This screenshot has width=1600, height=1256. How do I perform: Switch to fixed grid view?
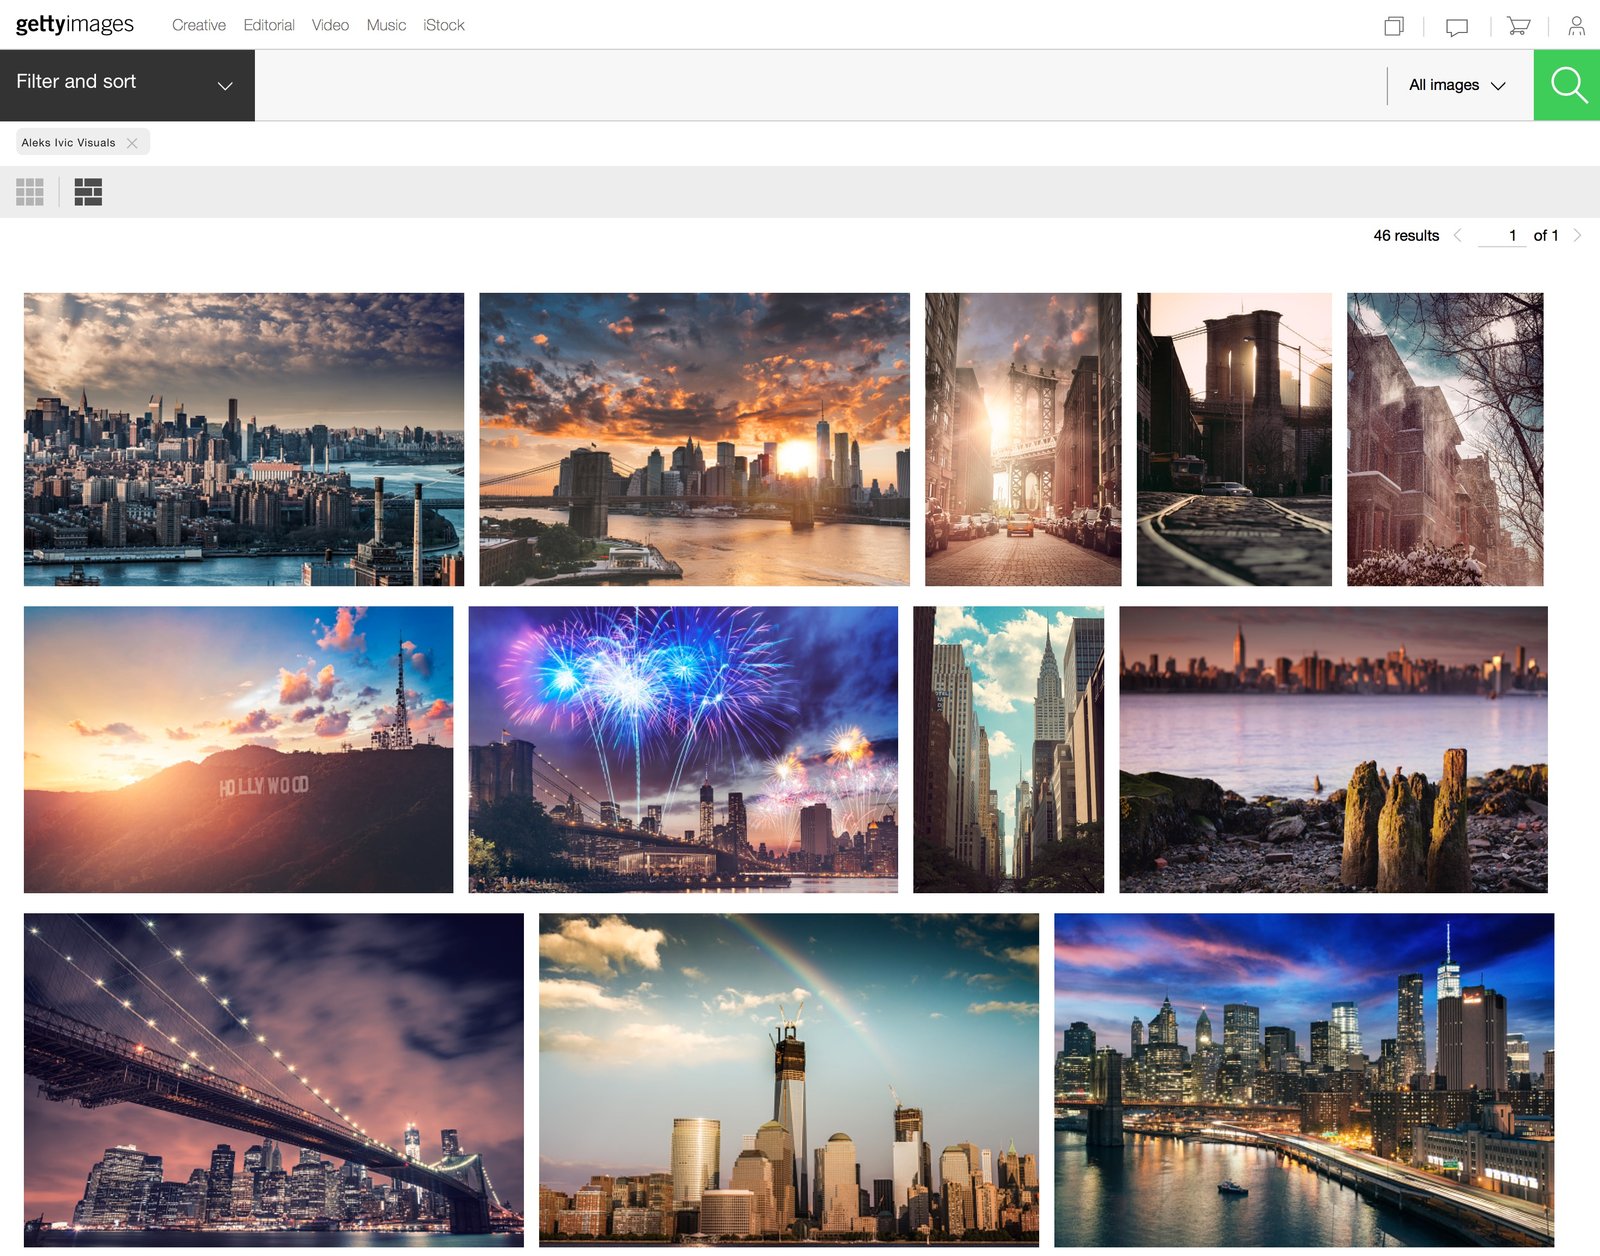point(30,192)
